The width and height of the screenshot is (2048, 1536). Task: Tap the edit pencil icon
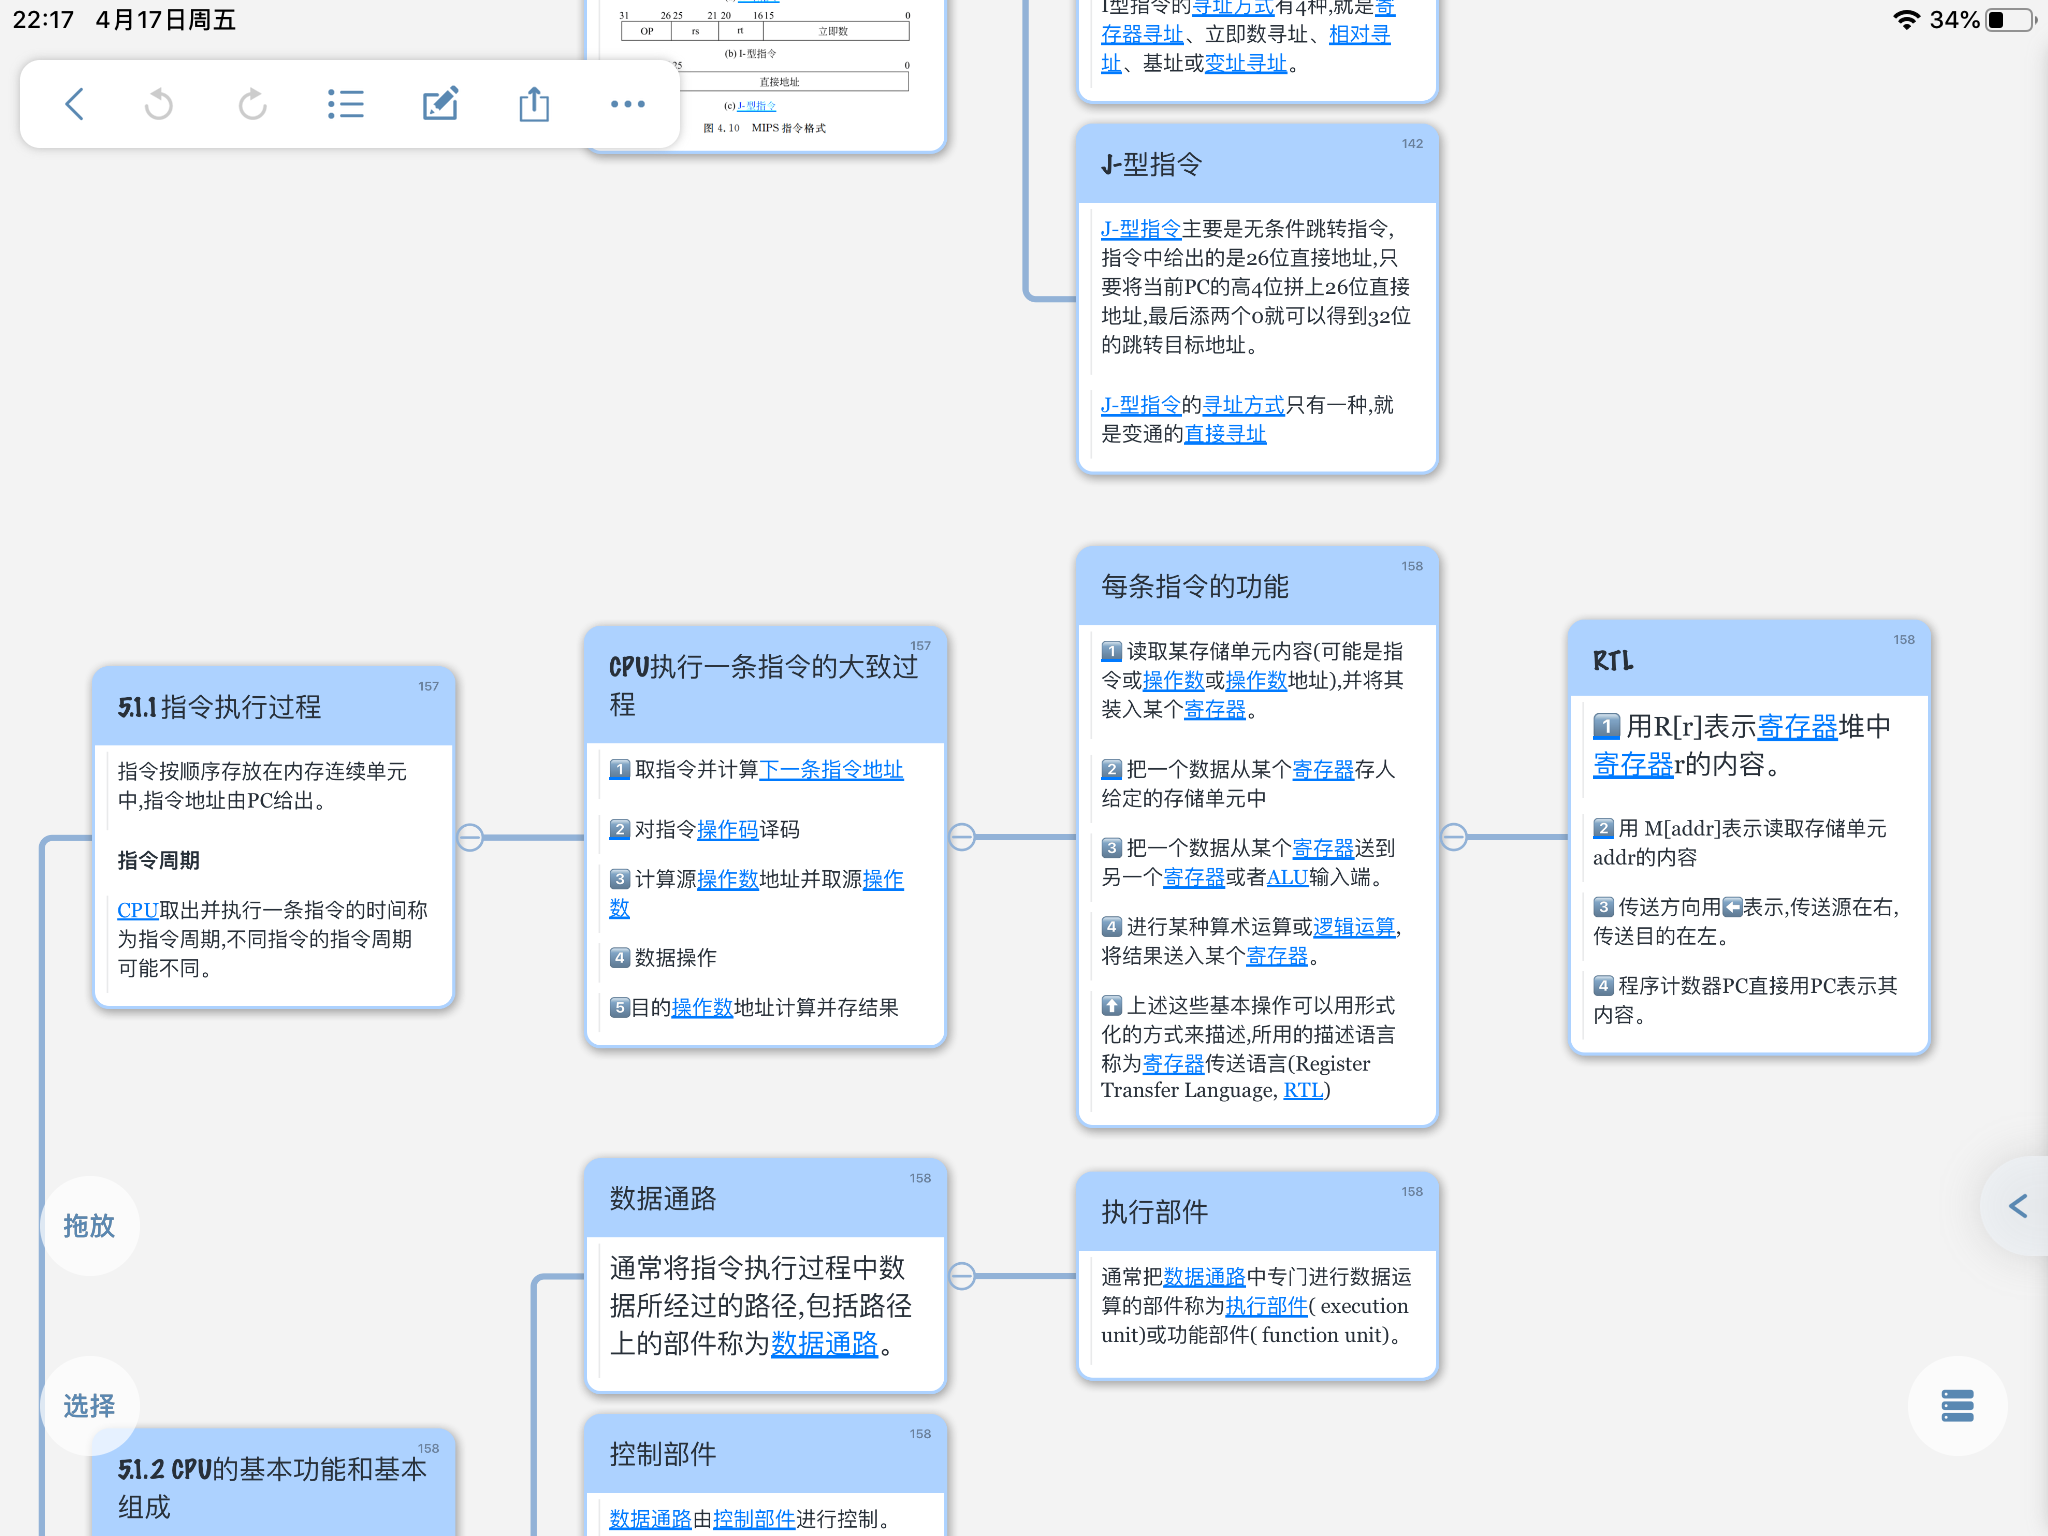[439, 104]
